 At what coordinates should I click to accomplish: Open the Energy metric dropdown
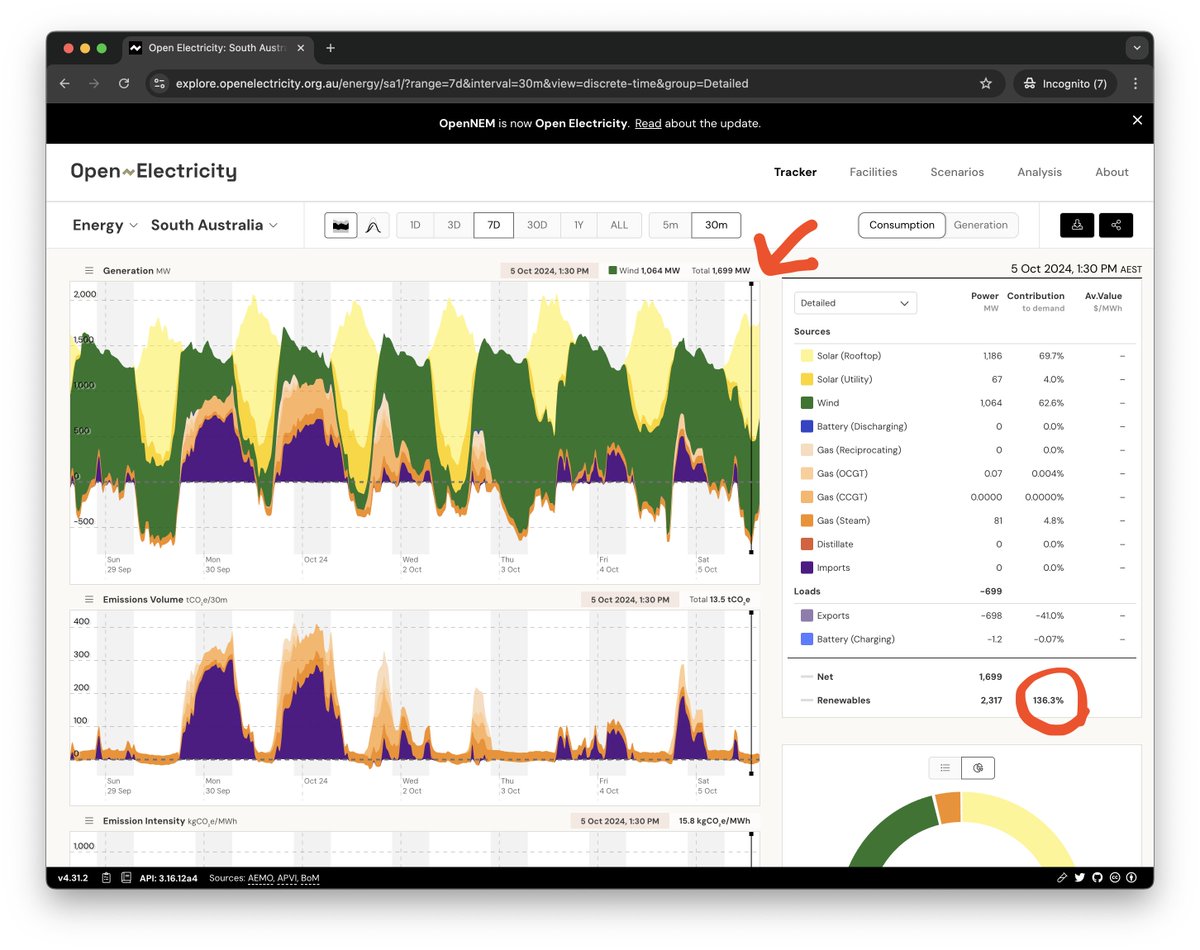click(x=105, y=225)
